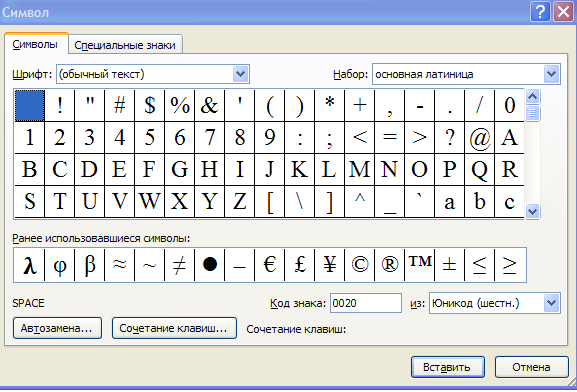Open the Символы tab
Image resolution: width=577 pixels, height=392 pixels.
(35, 44)
